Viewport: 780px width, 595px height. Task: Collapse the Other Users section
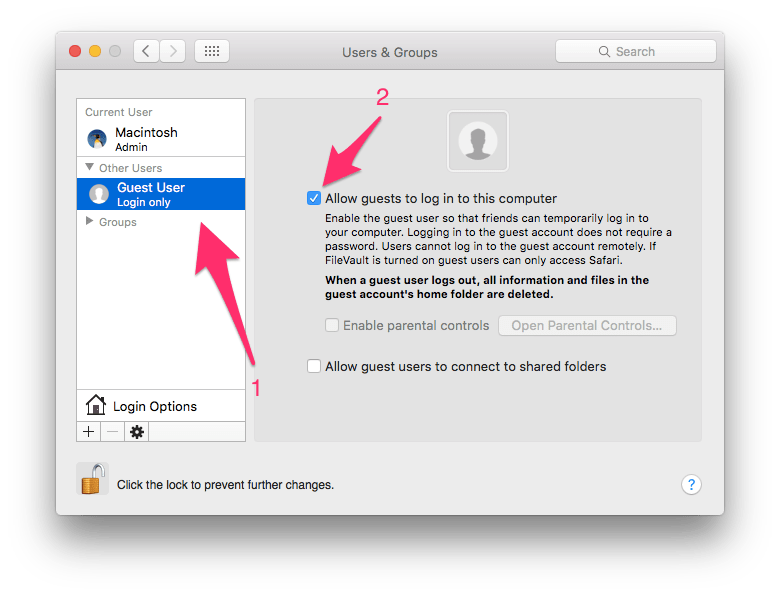(90, 167)
